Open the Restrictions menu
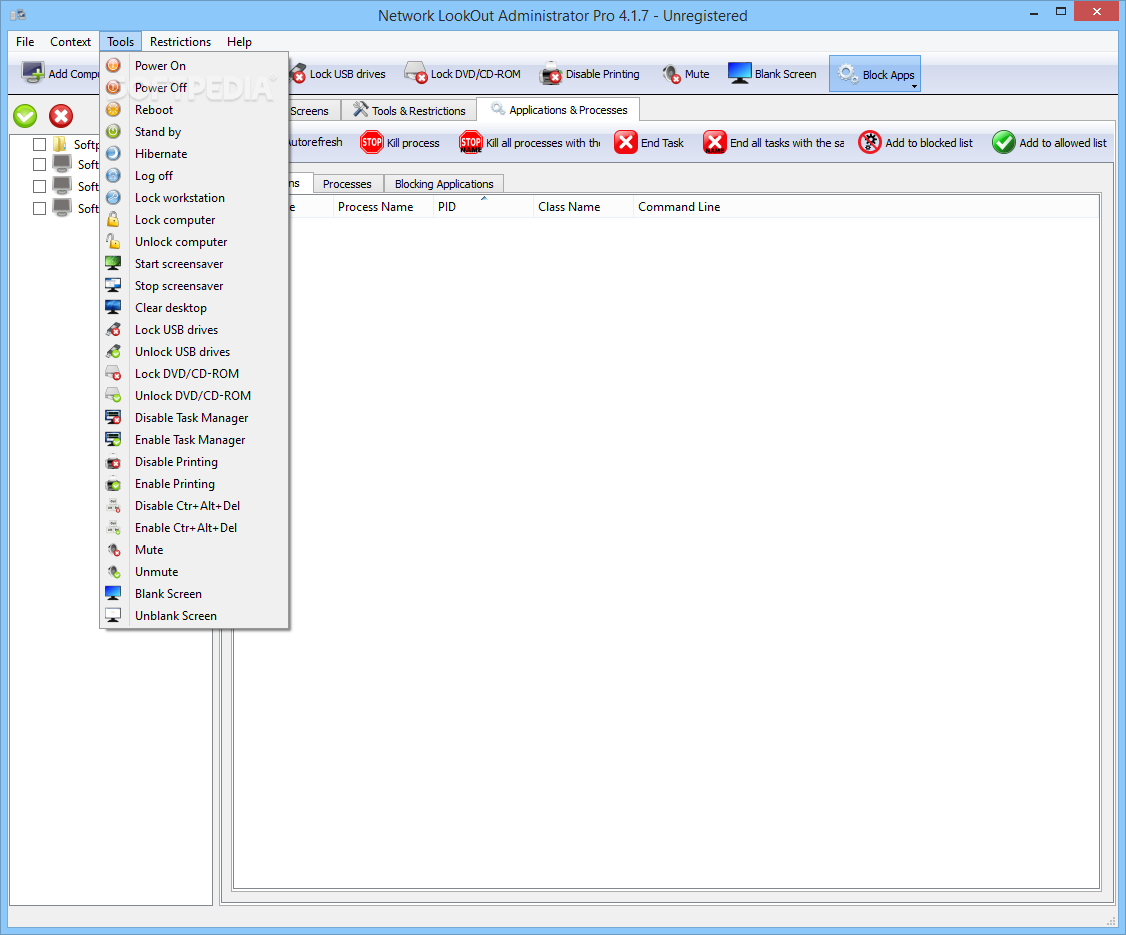1126x935 pixels. tap(180, 42)
